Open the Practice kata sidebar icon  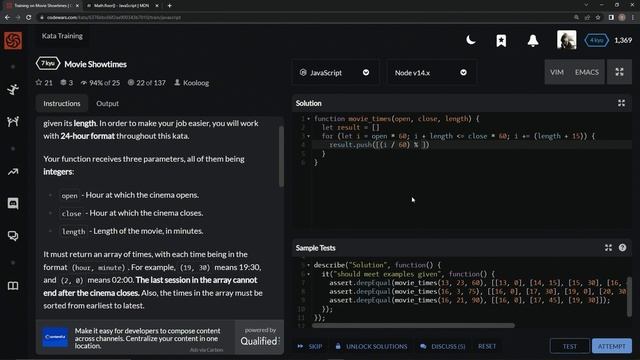pyautogui.click(x=13, y=89)
